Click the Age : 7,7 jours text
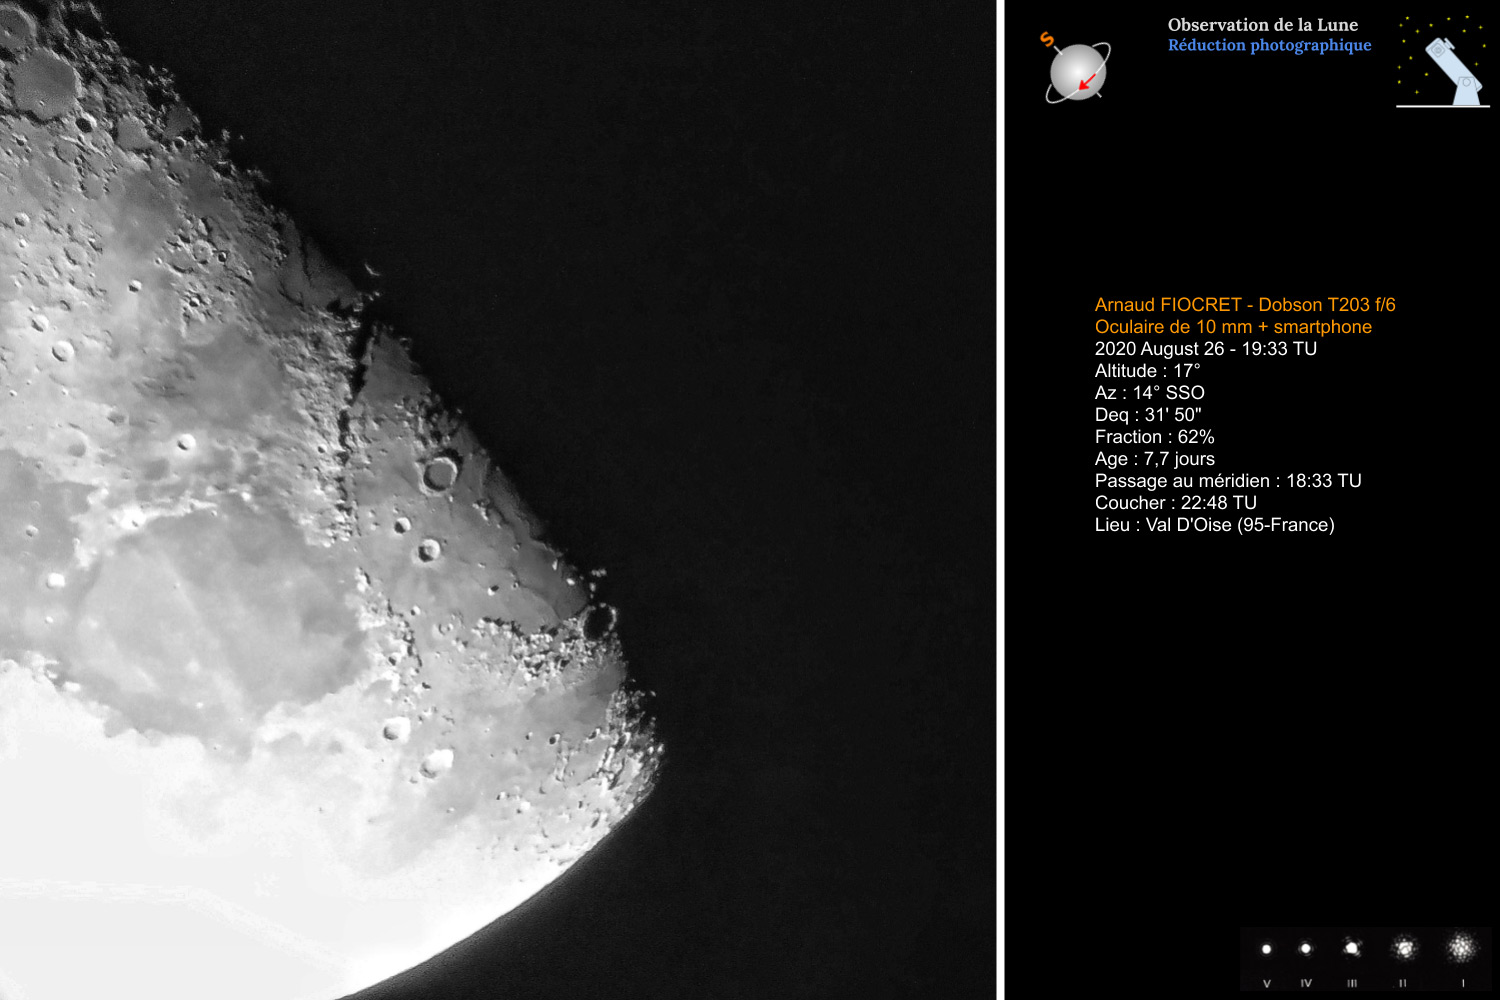 point(1154,459)
